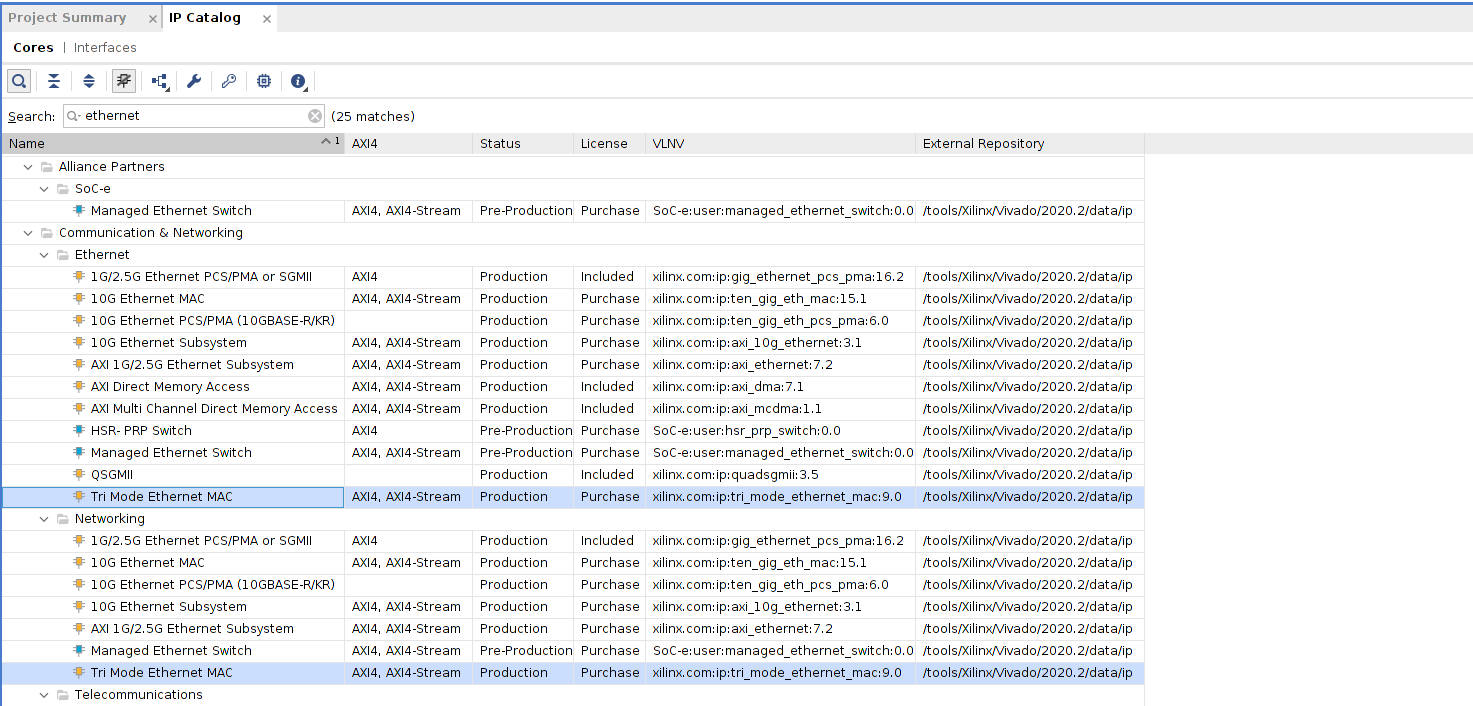1473x706 pixels.
Task: Sort by the Name column header
Action: click(x=172, y=144)
